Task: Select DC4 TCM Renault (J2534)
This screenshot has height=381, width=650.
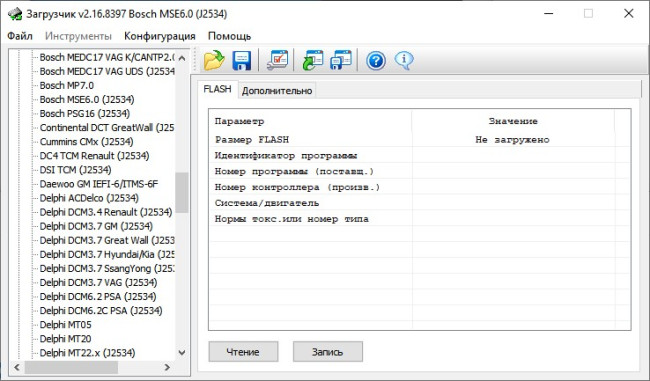Action: [95, 156]
